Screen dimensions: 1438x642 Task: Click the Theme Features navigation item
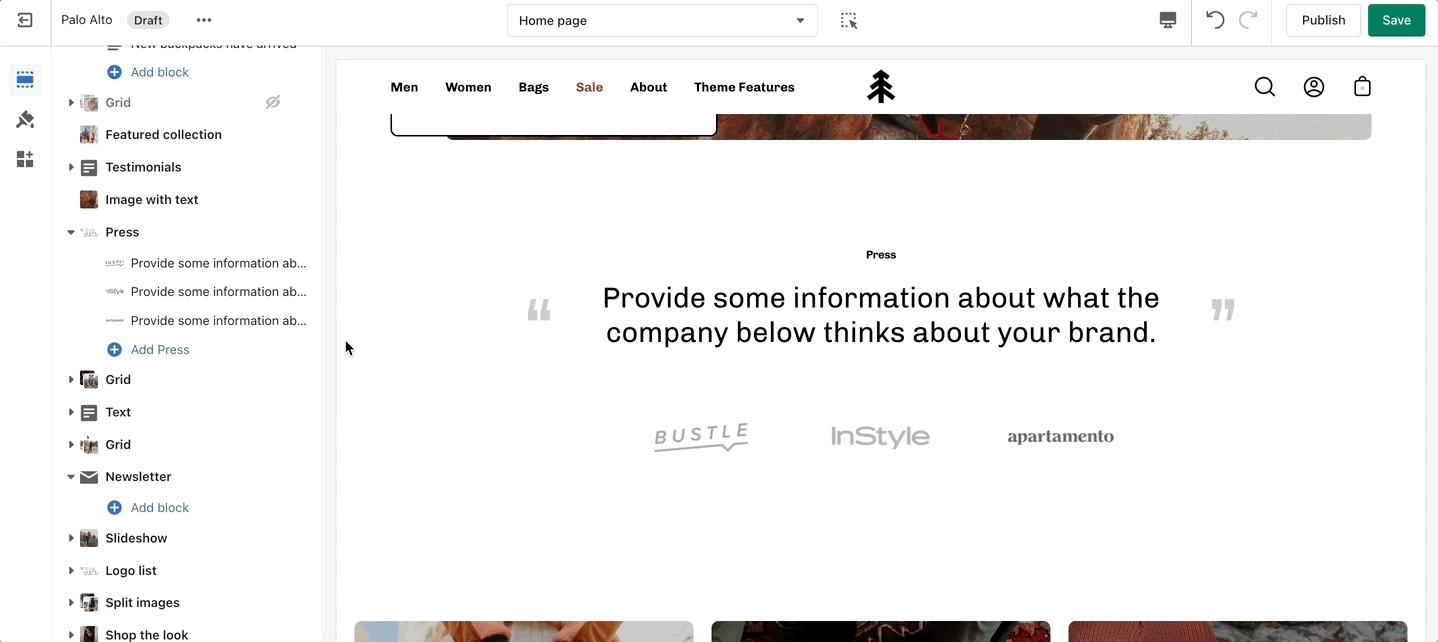(744, 87)
